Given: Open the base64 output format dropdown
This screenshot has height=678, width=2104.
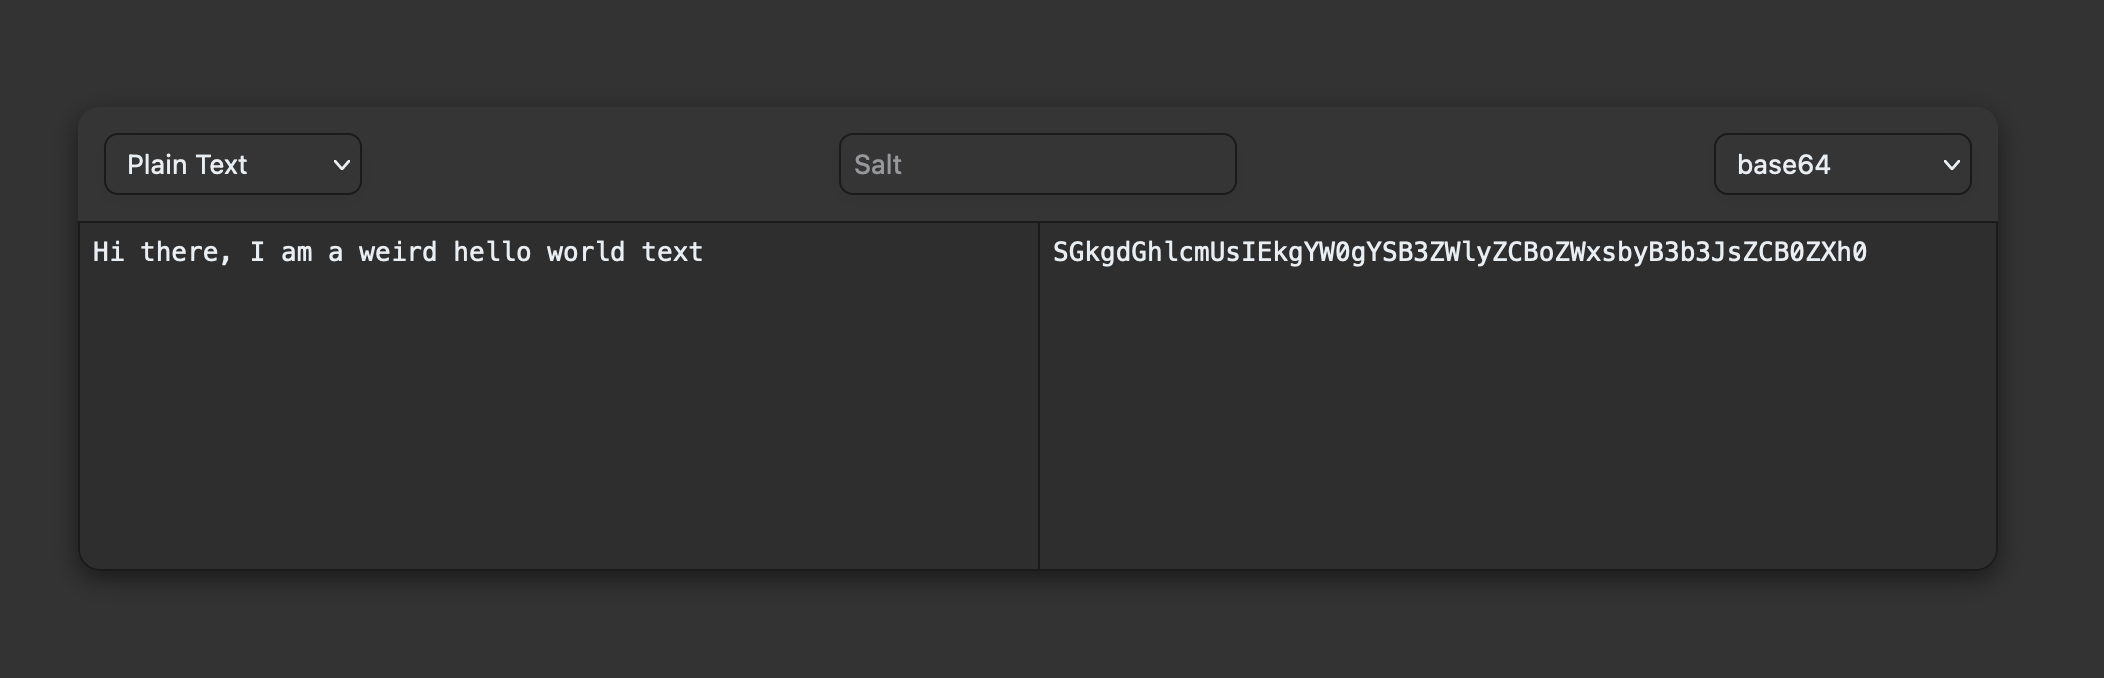Looking at the screenshot, I should click(x=1842, y=164).
